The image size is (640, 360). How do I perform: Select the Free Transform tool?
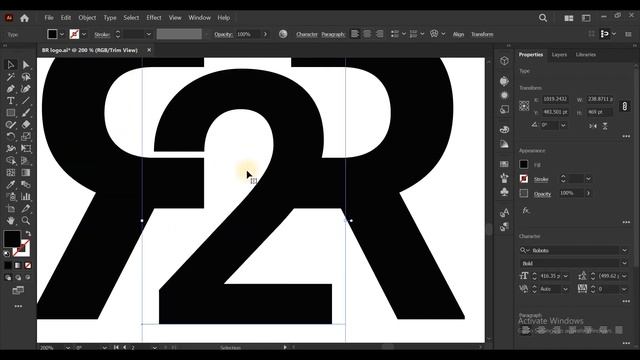pos(26,149)
